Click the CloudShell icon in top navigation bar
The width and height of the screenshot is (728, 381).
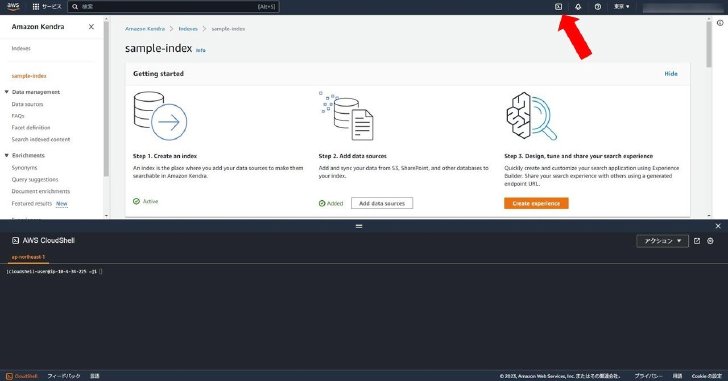[x=559, y=6]
